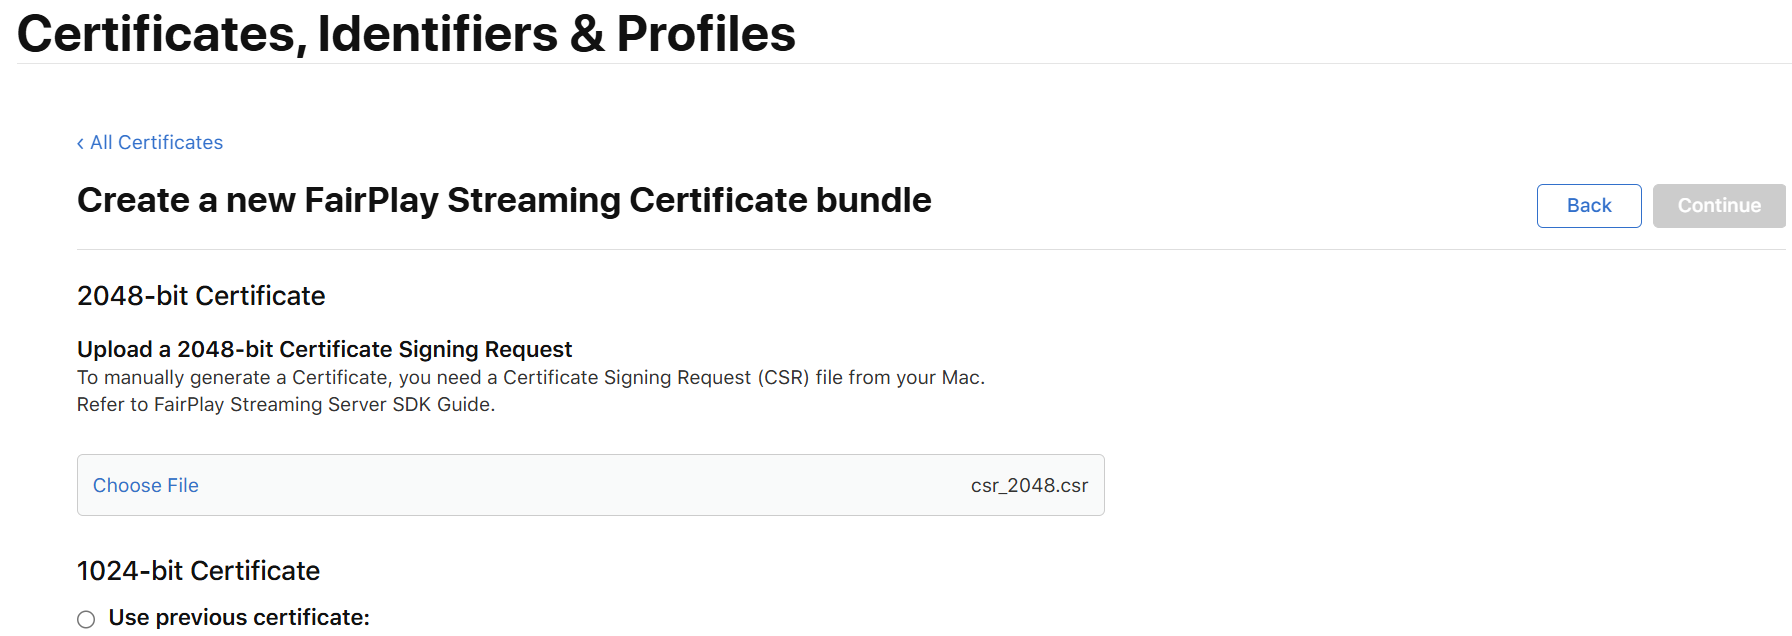Select the Use previous certificate radio button

pos(87,620)
